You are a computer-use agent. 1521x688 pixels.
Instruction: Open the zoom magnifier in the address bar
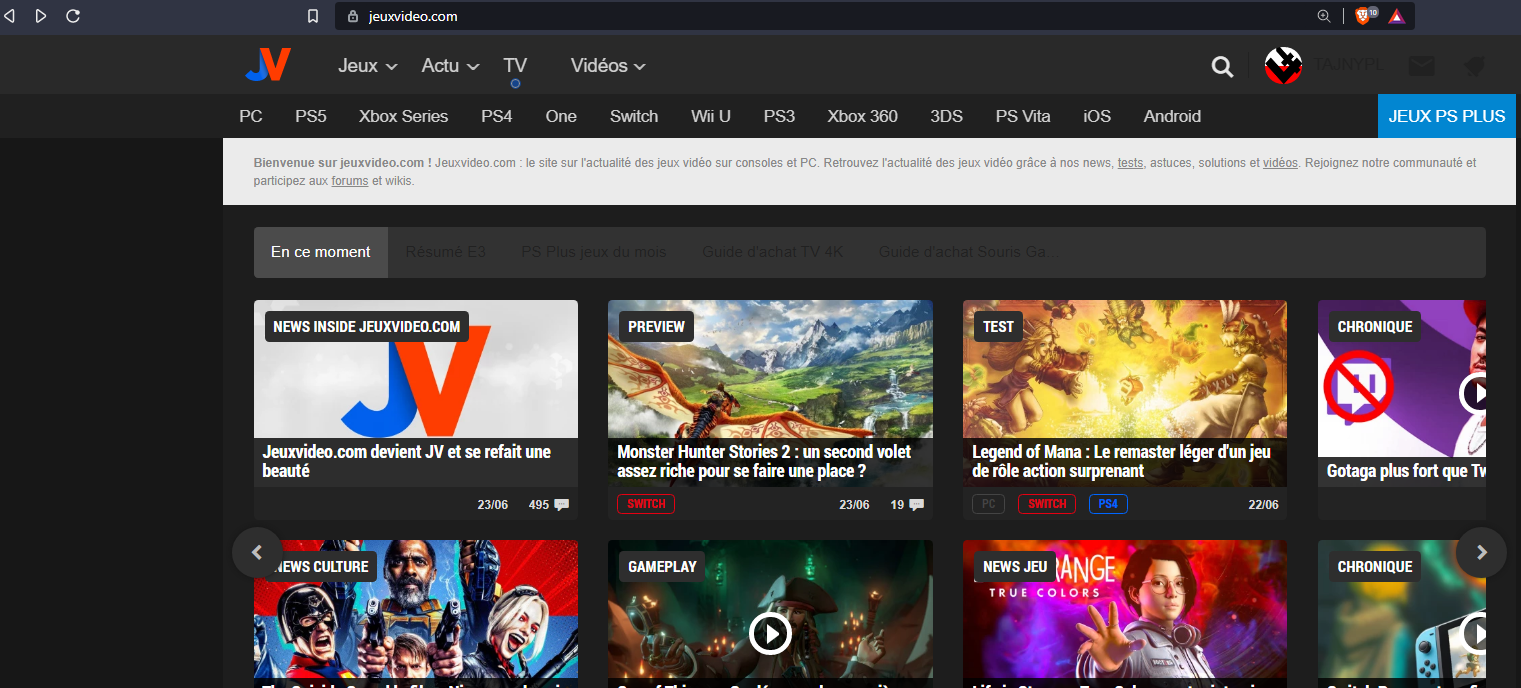pos(1324,16)
